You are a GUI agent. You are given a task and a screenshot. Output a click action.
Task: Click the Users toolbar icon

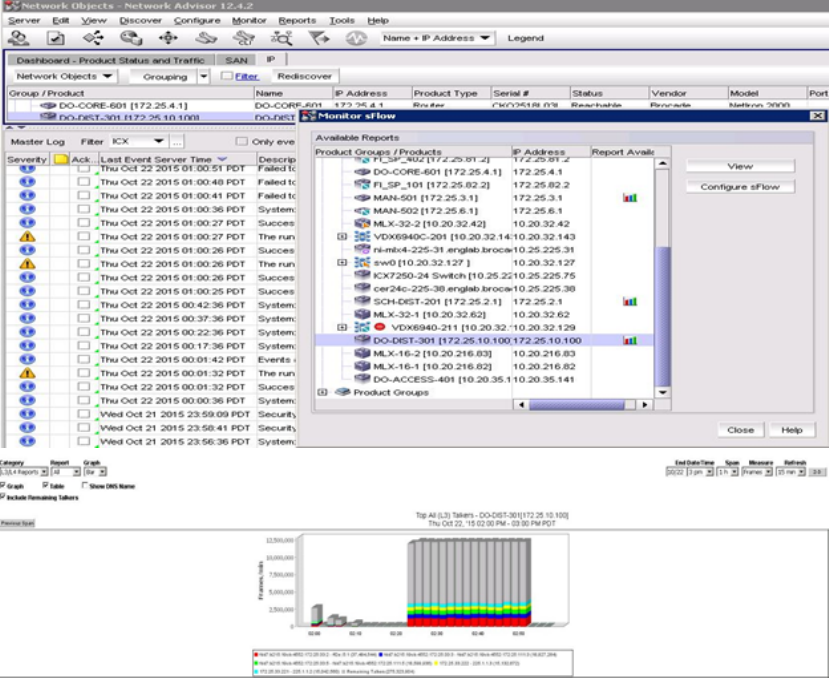coord(19,38)
